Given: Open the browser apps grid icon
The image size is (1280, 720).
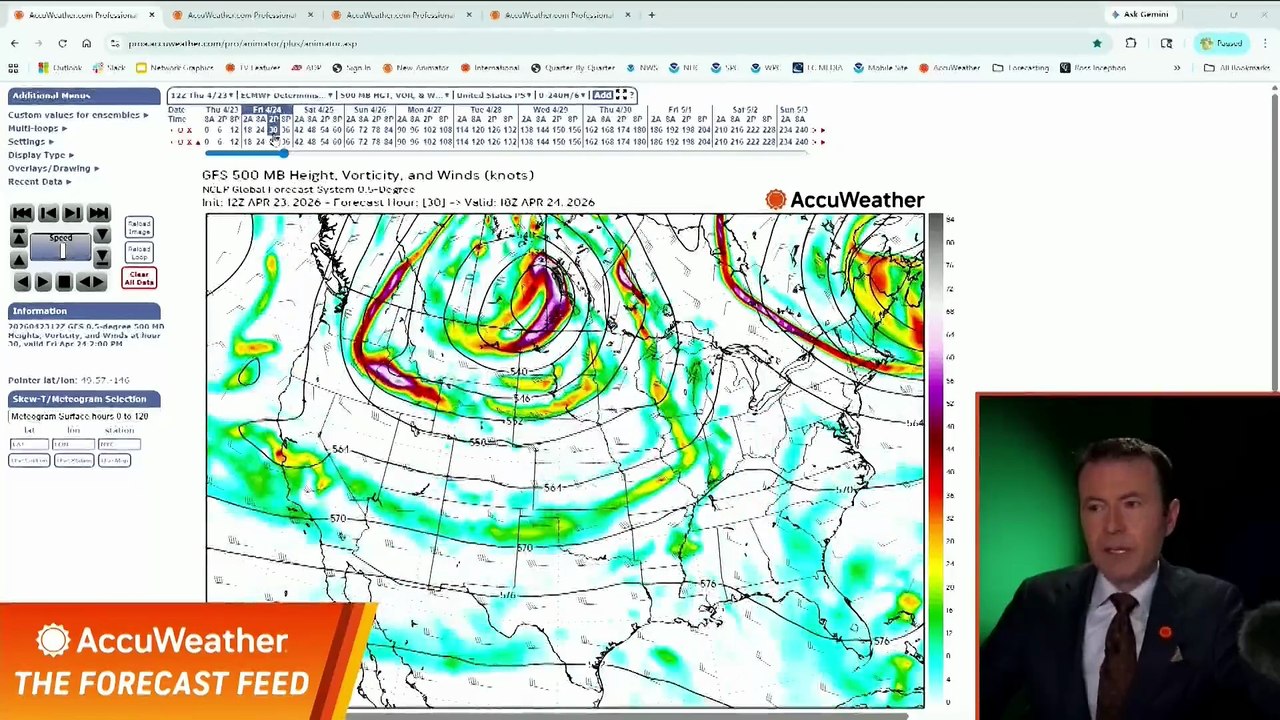Looking at the screenshot, I should pyautogui.click(x=13, y=68).
